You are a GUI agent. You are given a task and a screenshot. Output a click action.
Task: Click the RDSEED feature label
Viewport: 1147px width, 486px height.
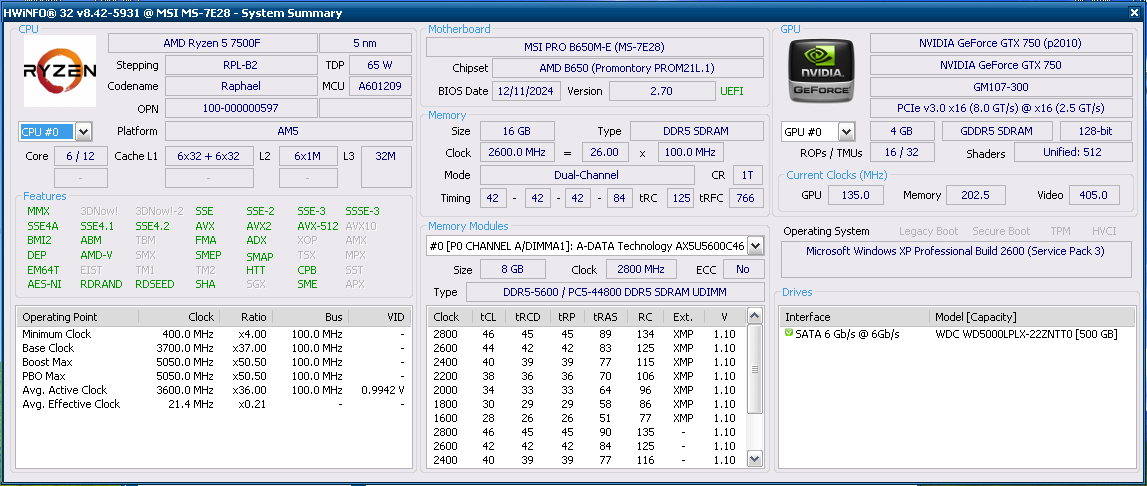click(155, 284)
